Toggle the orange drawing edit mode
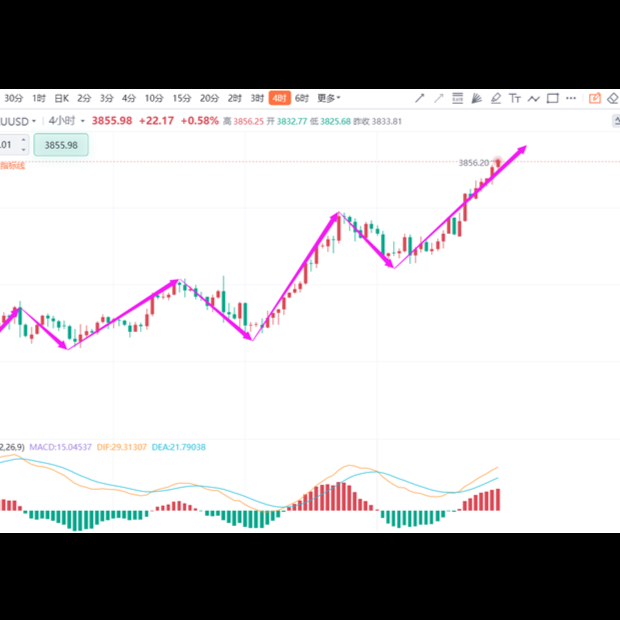Image resolution: width=620 pixels, height=620 pixels. coord(595,98)
